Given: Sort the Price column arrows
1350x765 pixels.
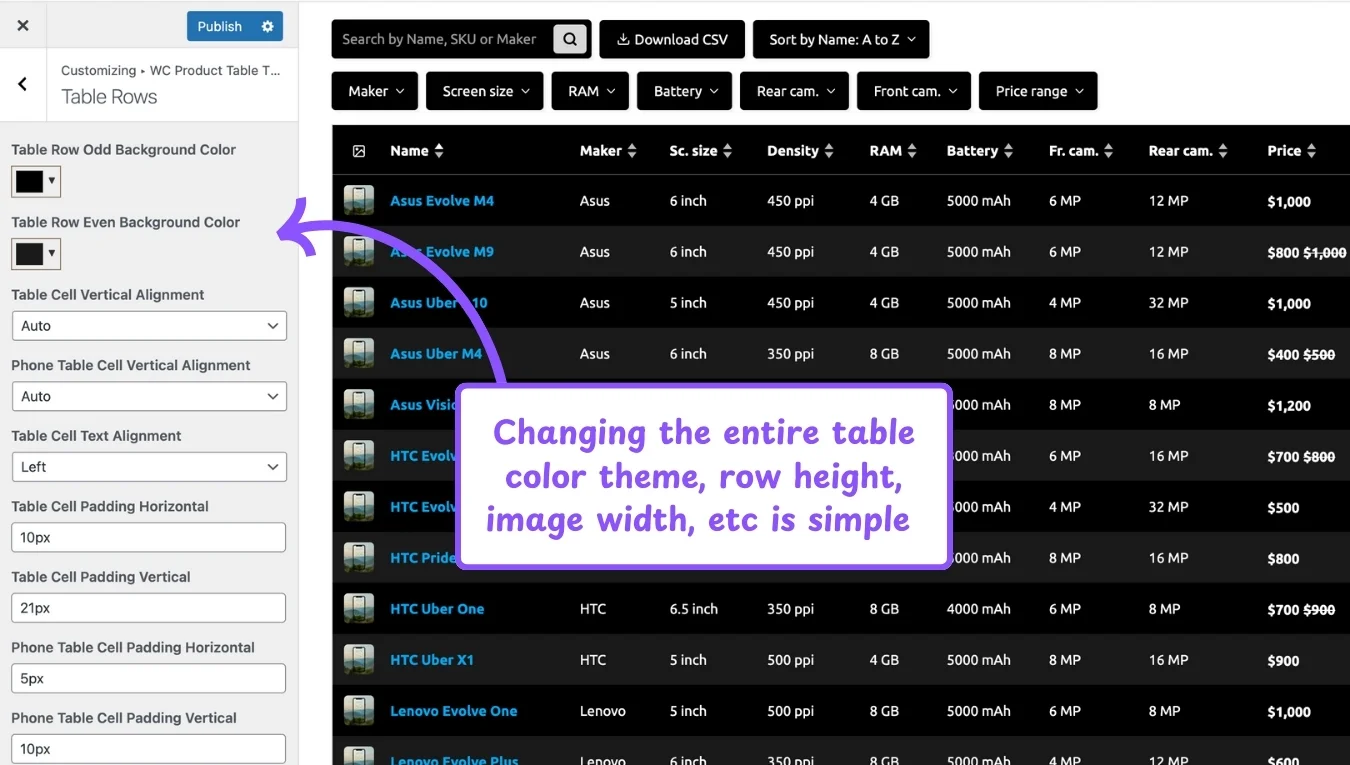Looking at the screenshot, I should point(1311,151).
